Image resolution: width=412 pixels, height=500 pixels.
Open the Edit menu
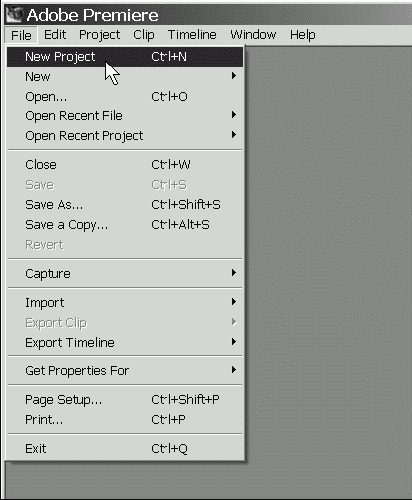55,35
